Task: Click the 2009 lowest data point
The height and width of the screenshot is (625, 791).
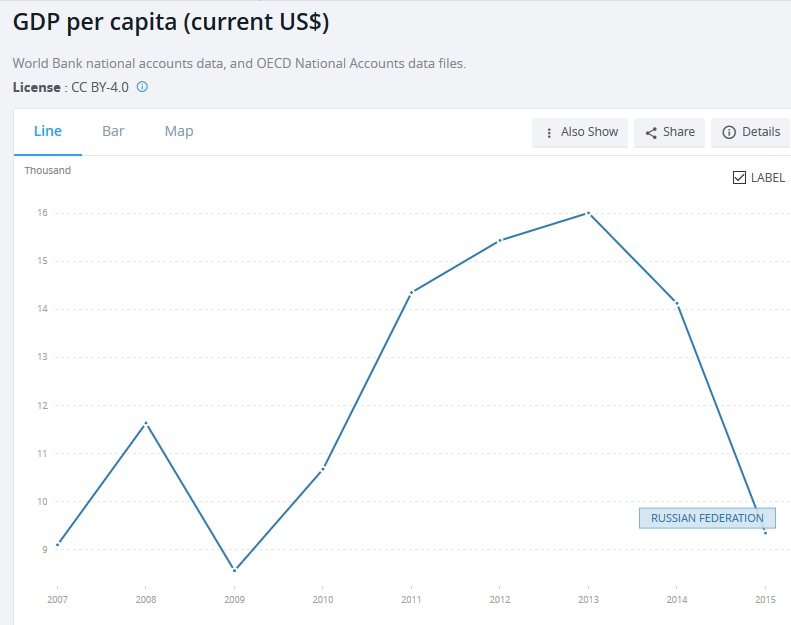Action: tap(235, 571)
